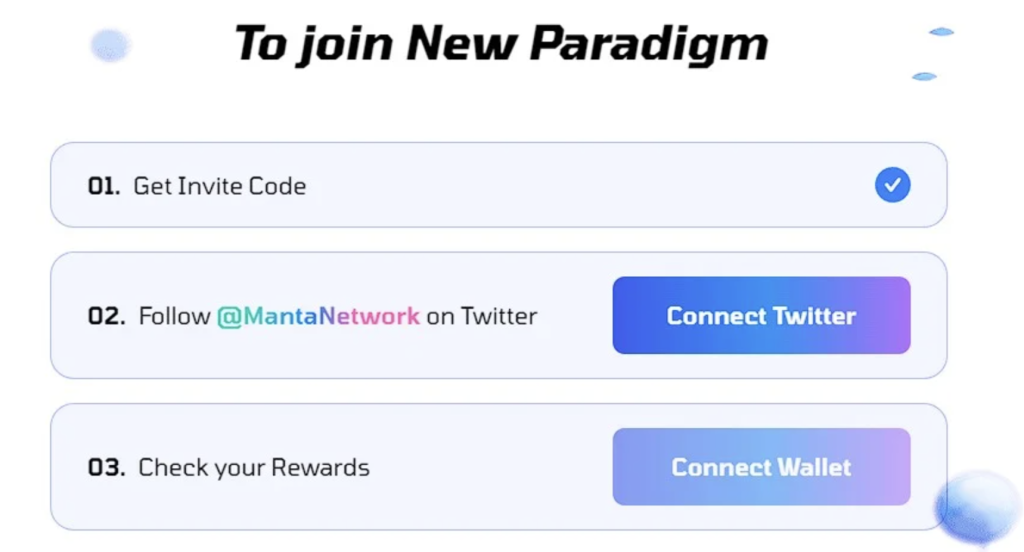This screenshot has height=552, width=1024.
Task: Click the word Follow in step 02
Action: (x=175, y=317)
